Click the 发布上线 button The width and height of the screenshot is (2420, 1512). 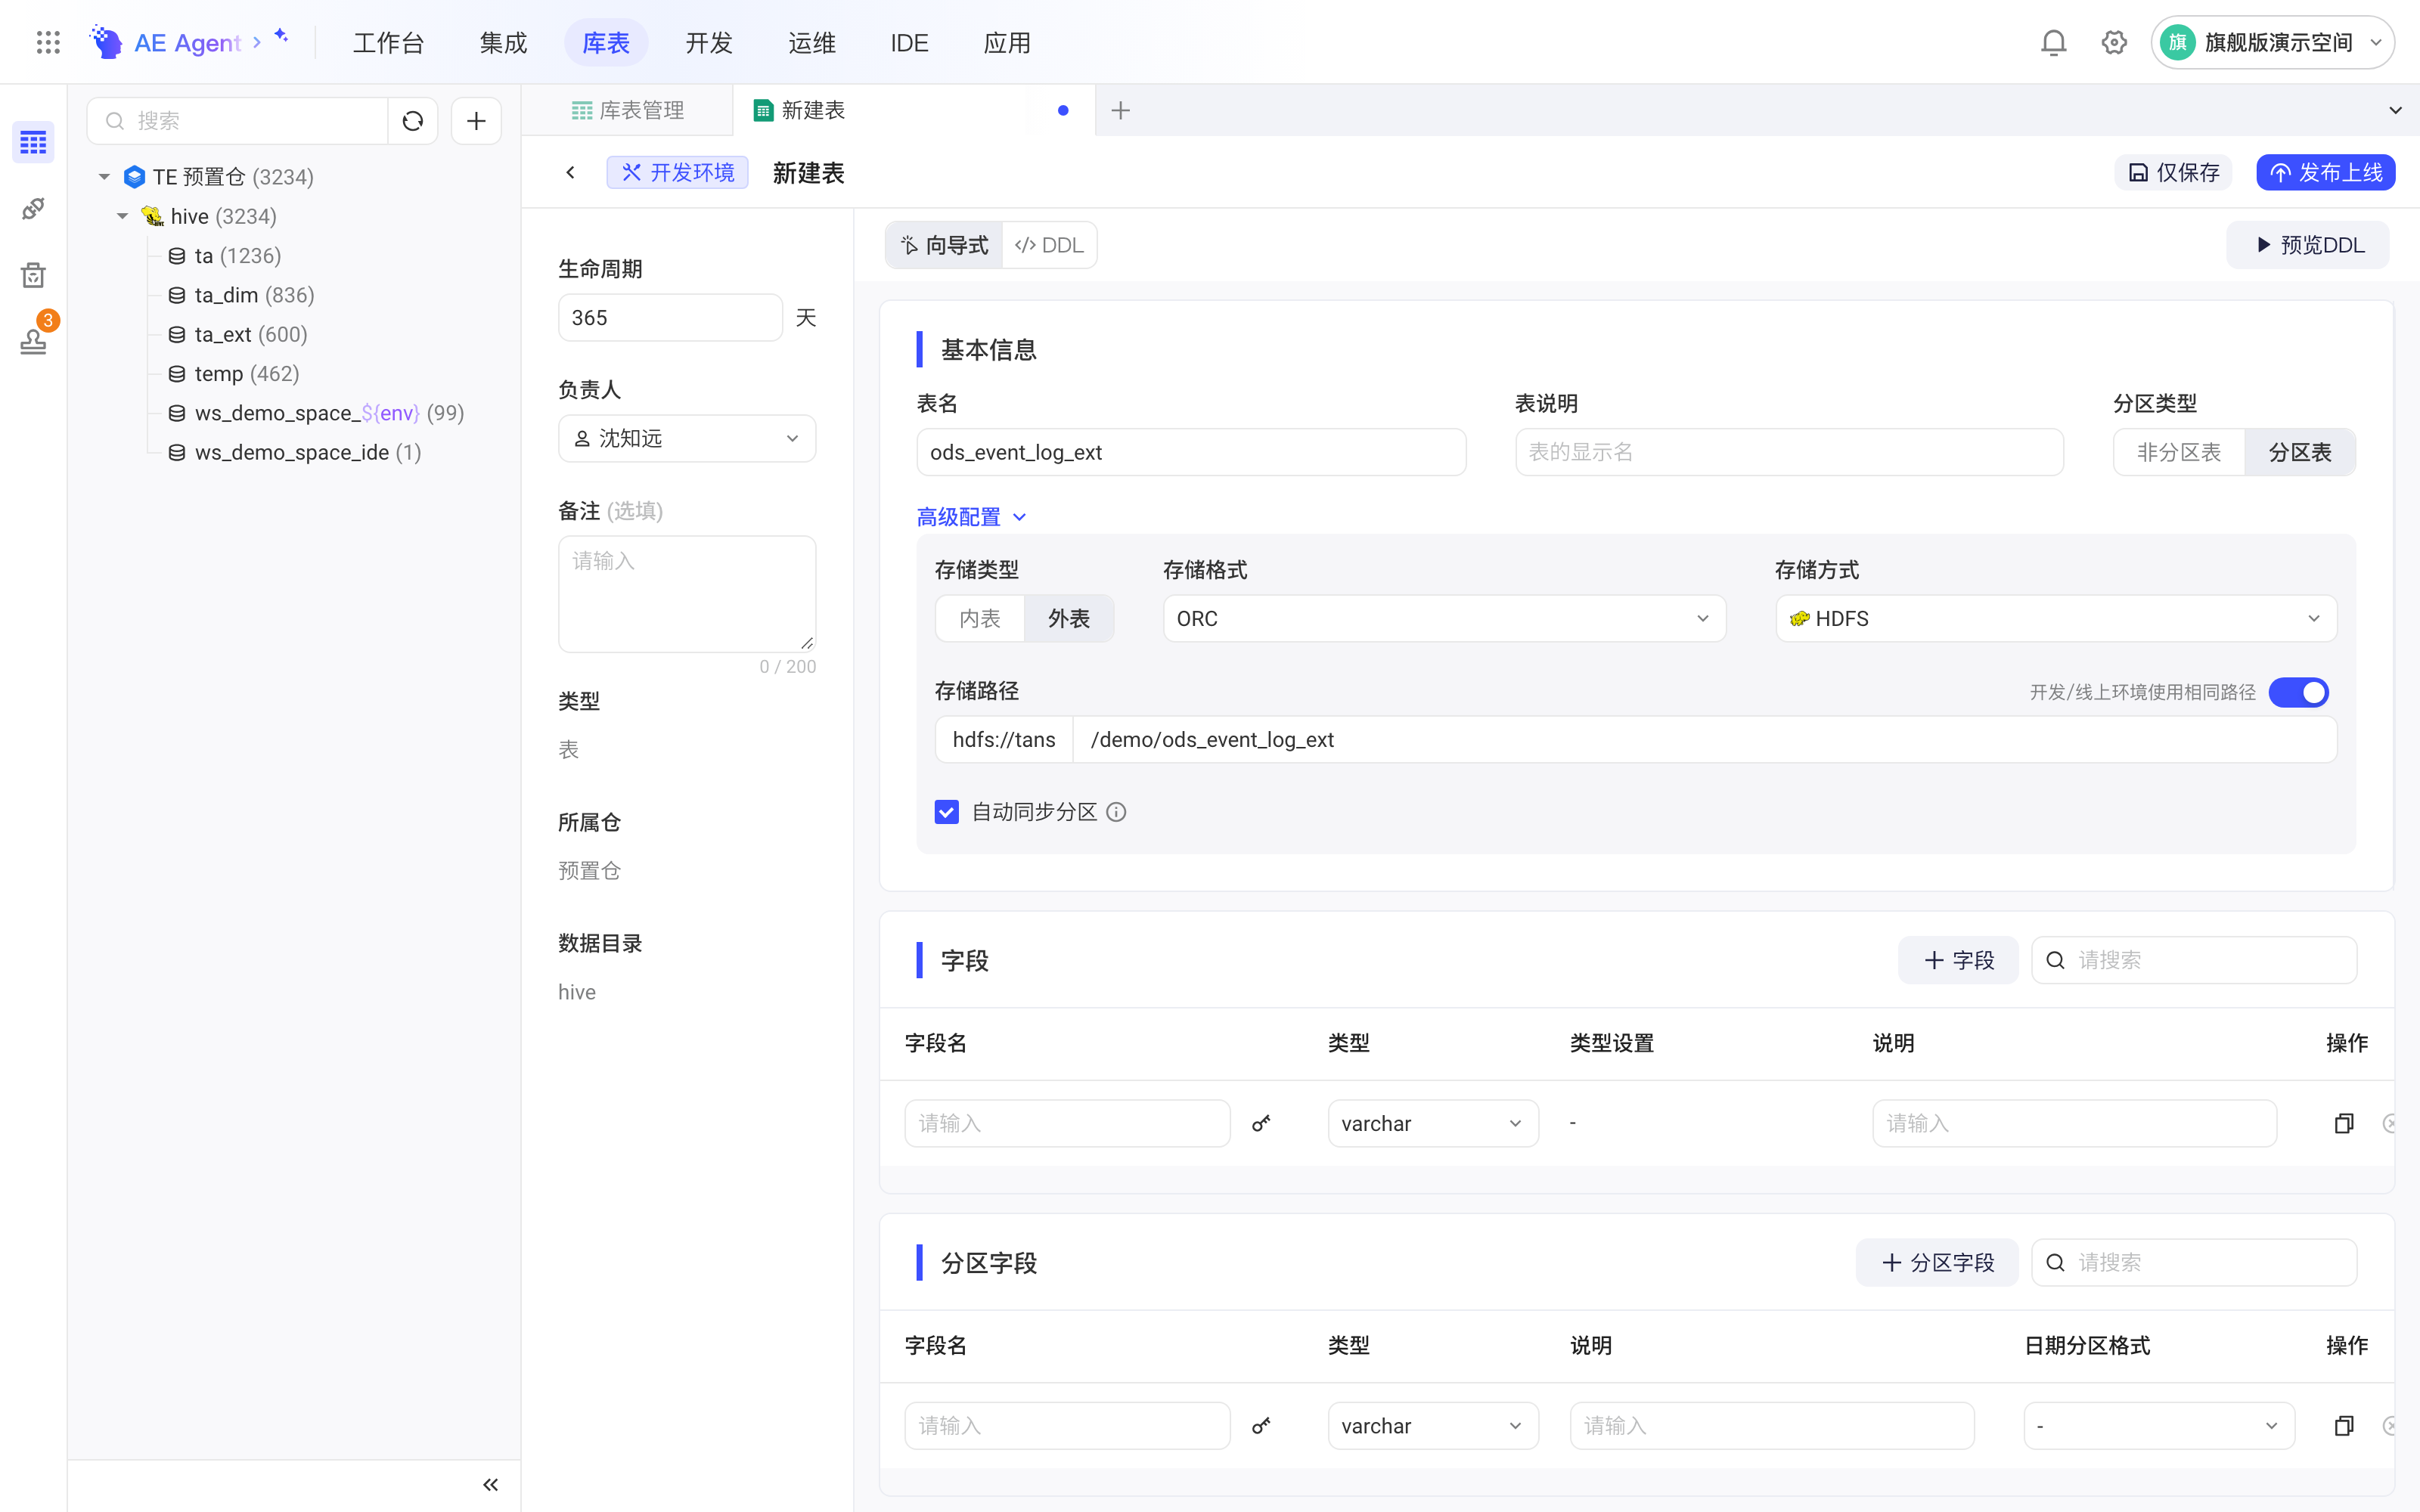click(2325, 173)
